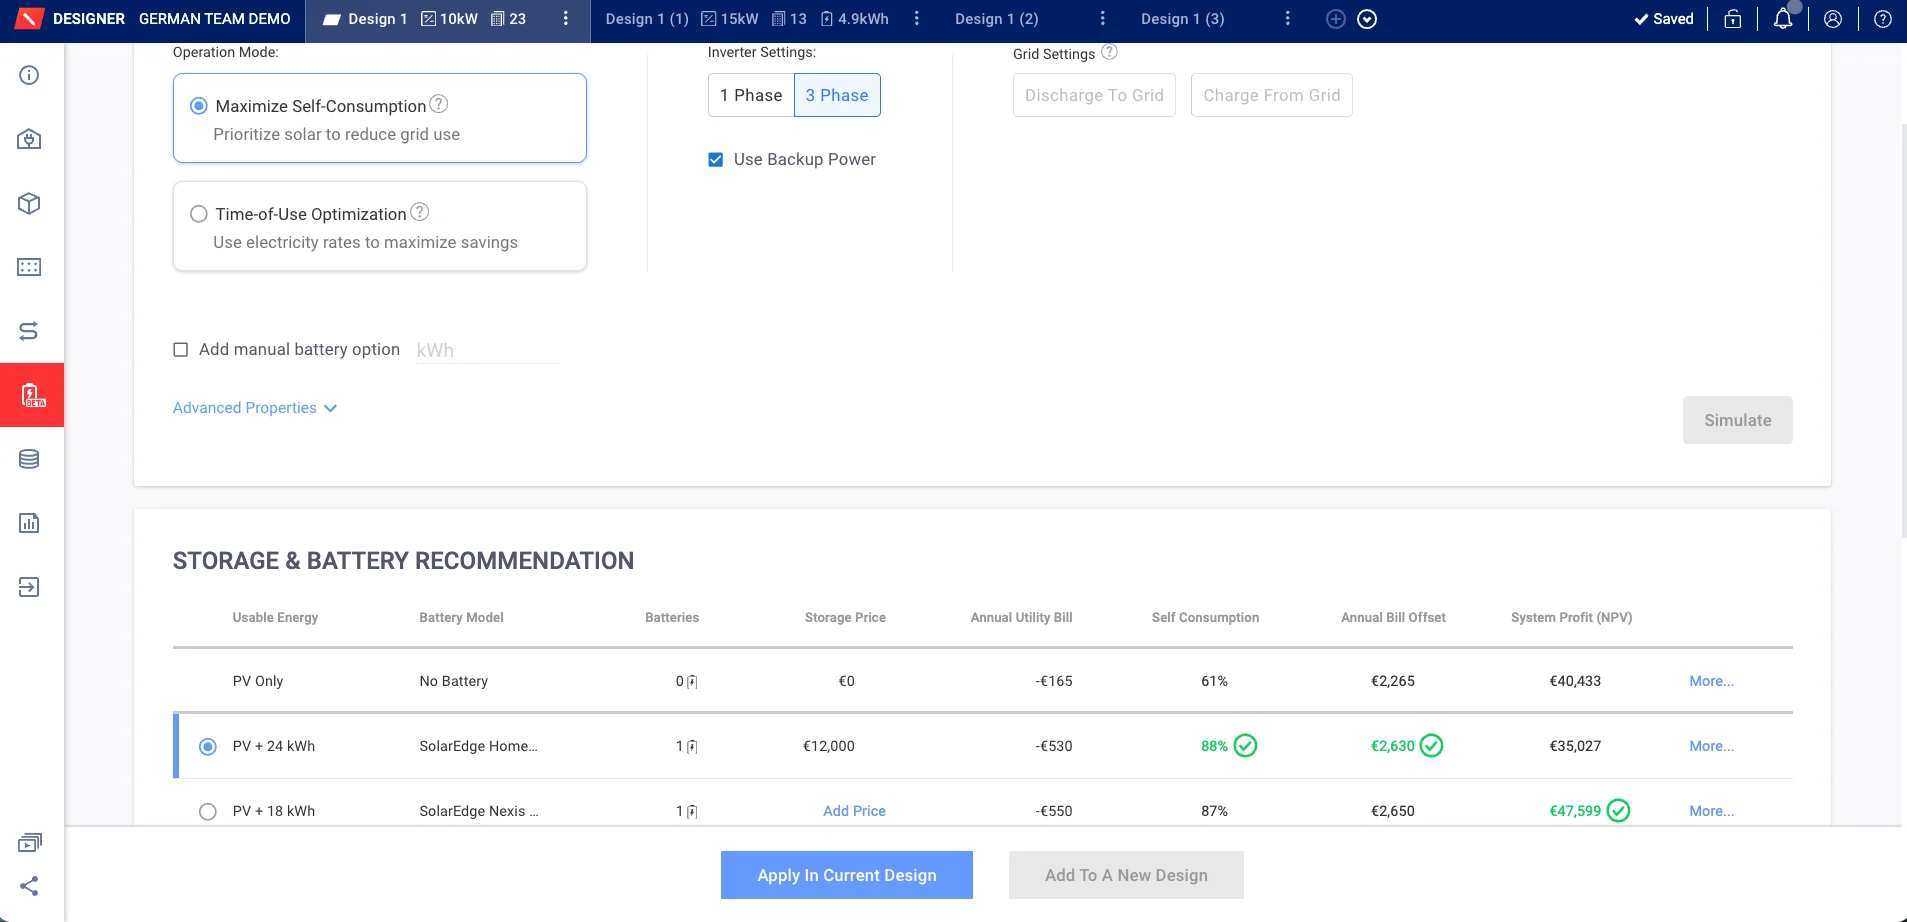Open the user account icon
The width and height of the screenshot is (1907, 922).
1833,19
